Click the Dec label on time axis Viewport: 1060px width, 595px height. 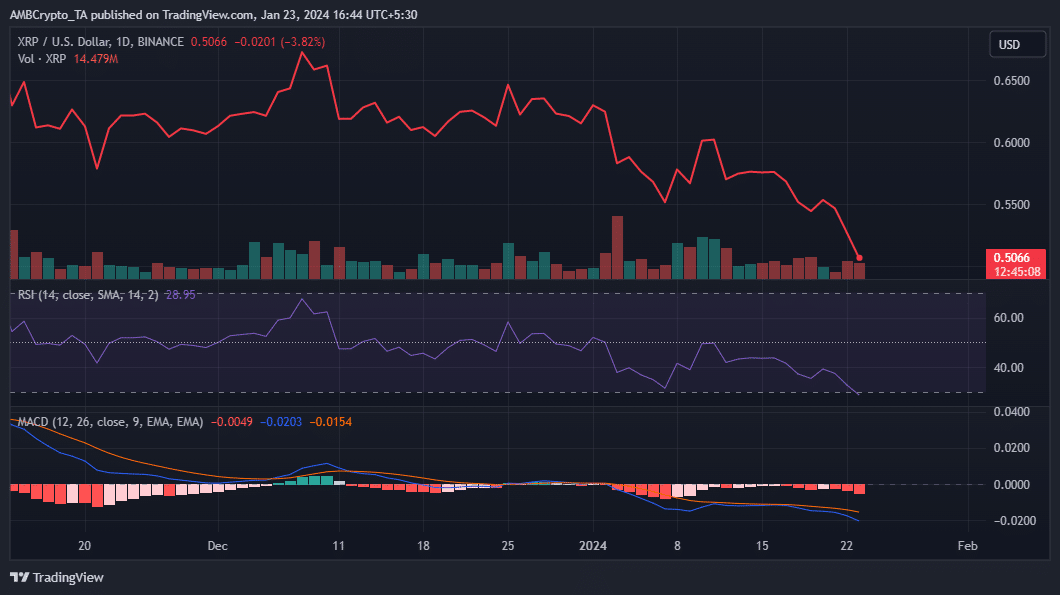pyautogui.click(x=218, y=546)
